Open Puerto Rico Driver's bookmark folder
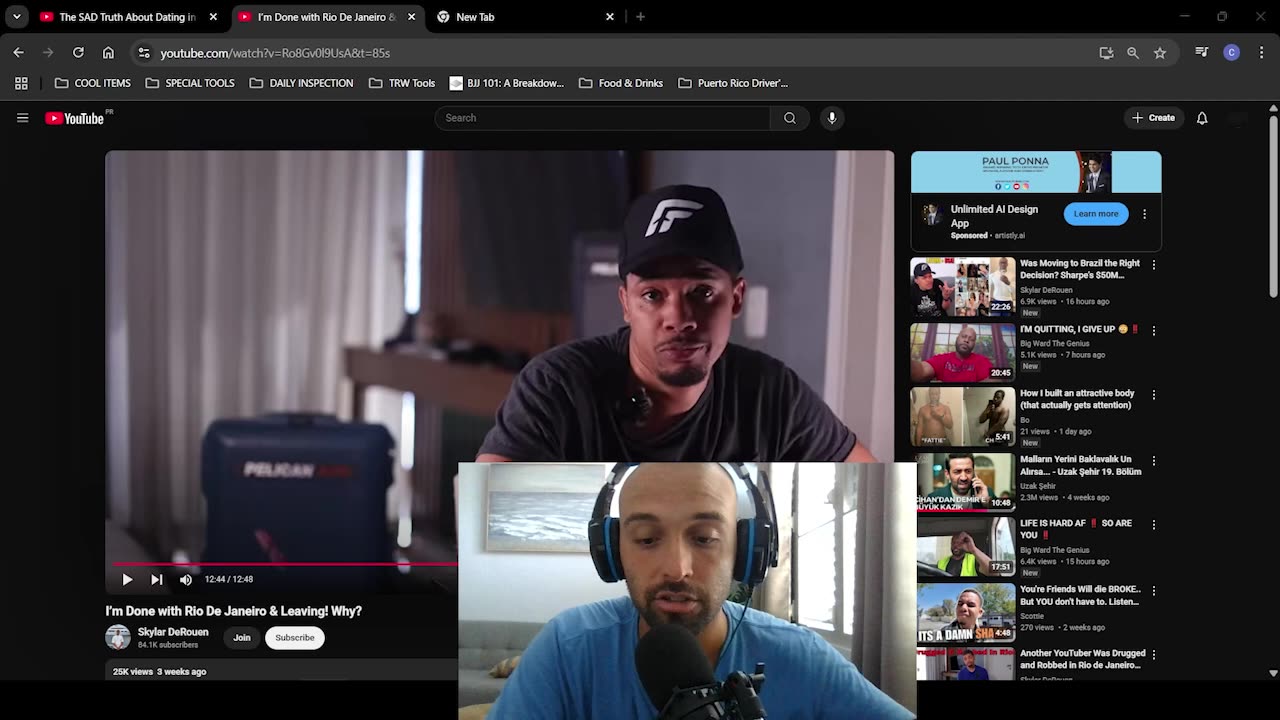1280x720 pixels. coord(733,83)
